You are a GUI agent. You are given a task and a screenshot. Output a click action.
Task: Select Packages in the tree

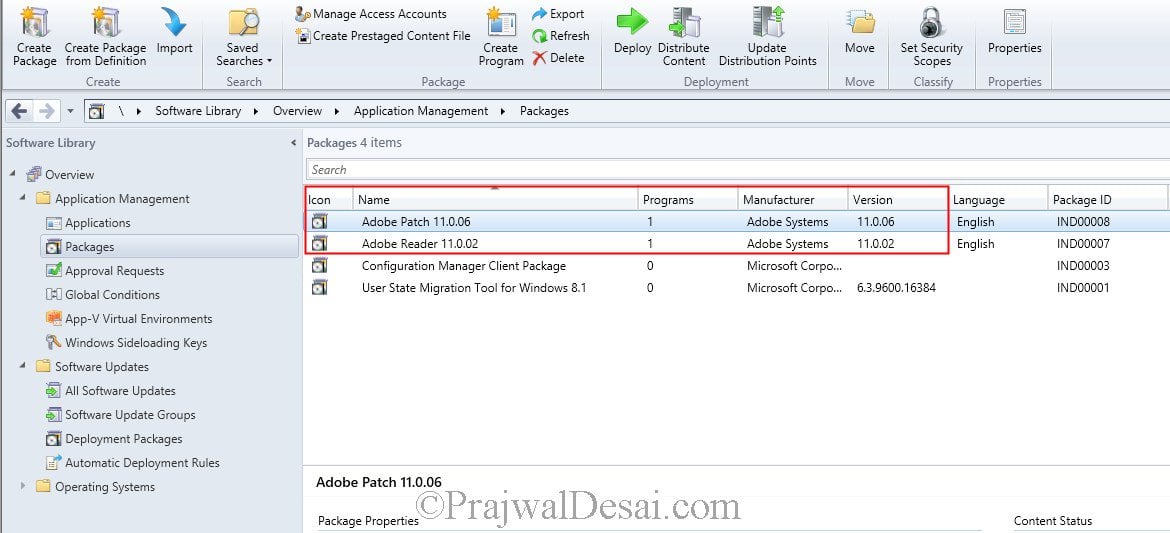(90, 246)
